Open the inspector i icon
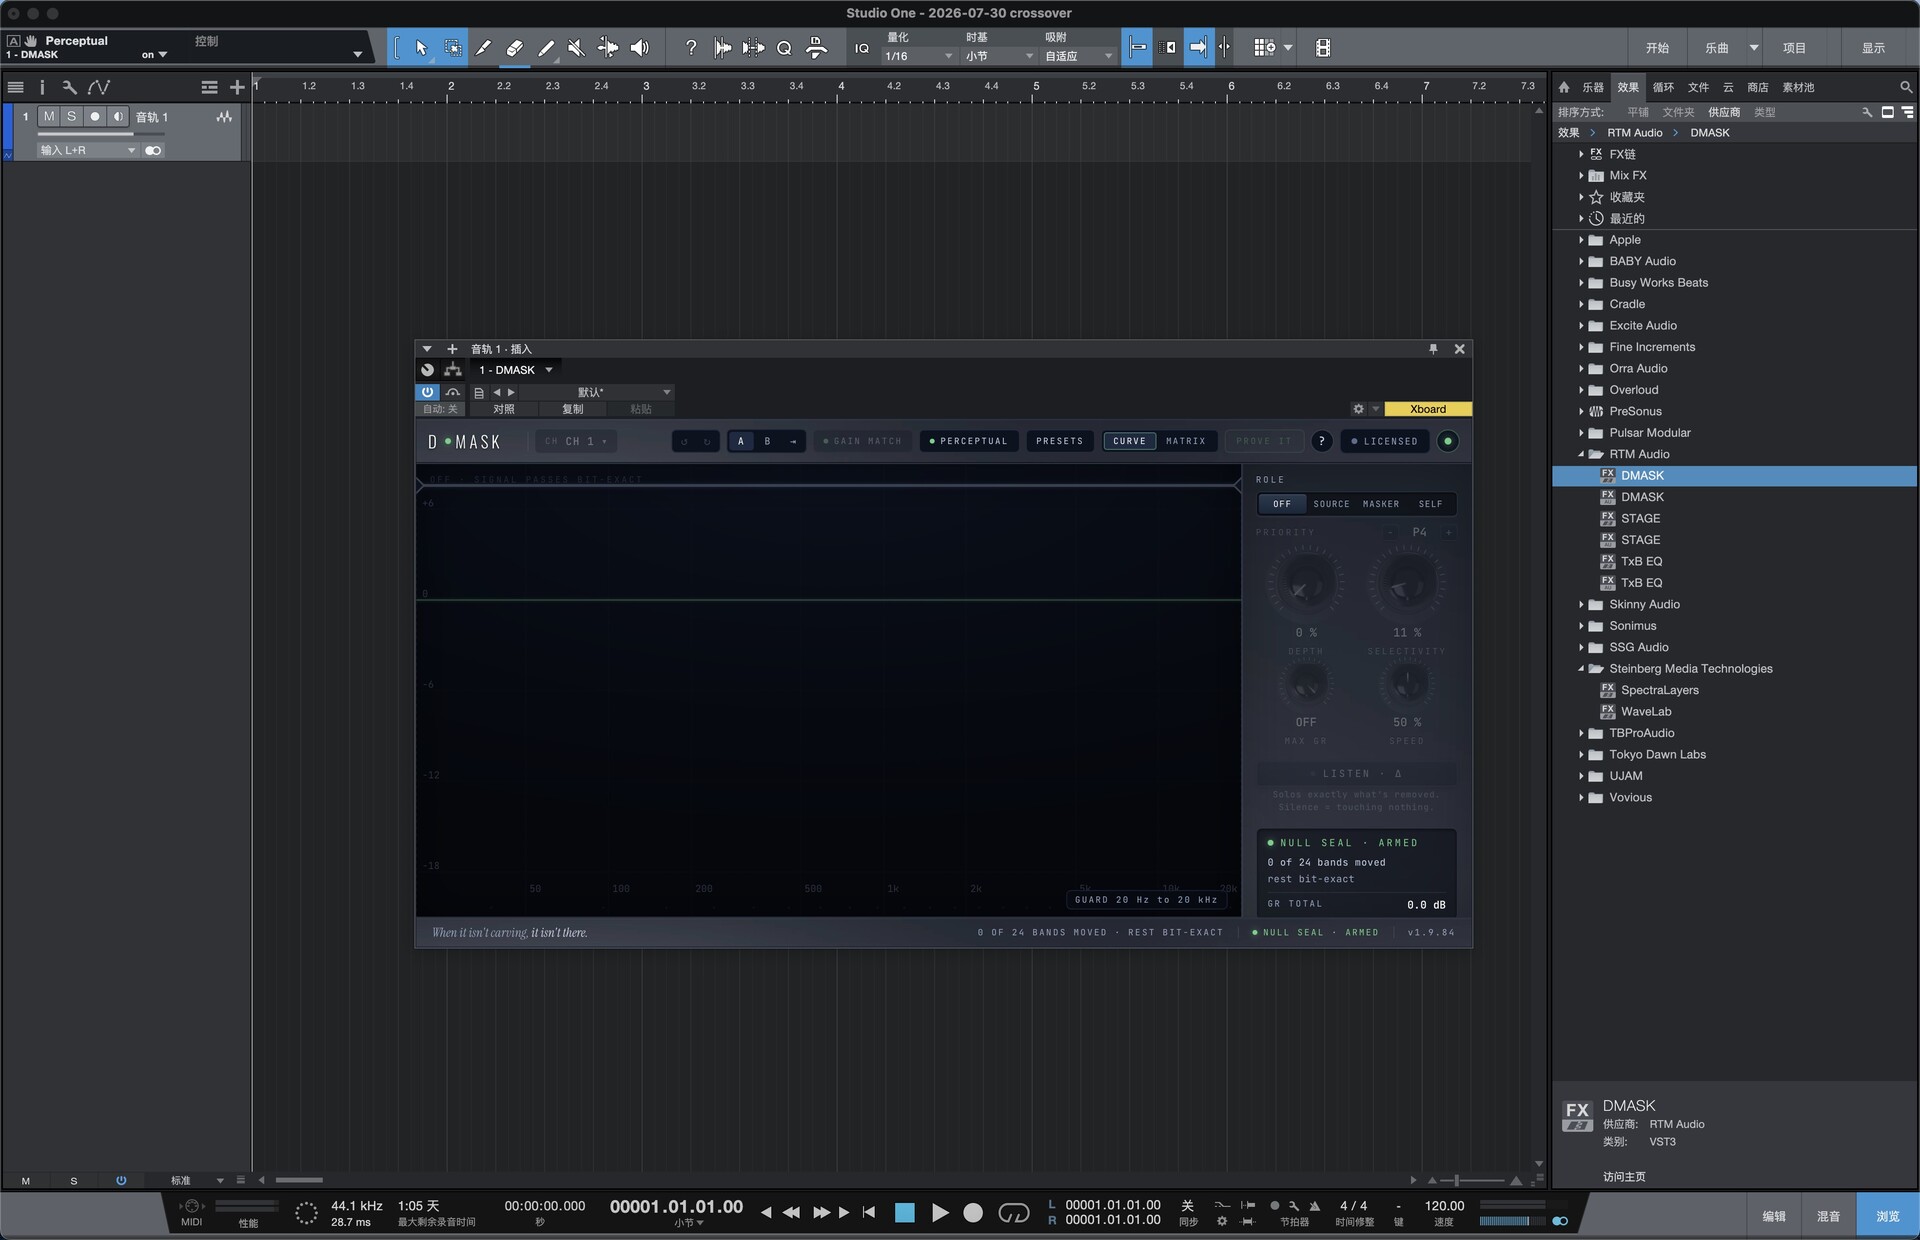The image size is (1920, 1240). [x=42, y=87]
